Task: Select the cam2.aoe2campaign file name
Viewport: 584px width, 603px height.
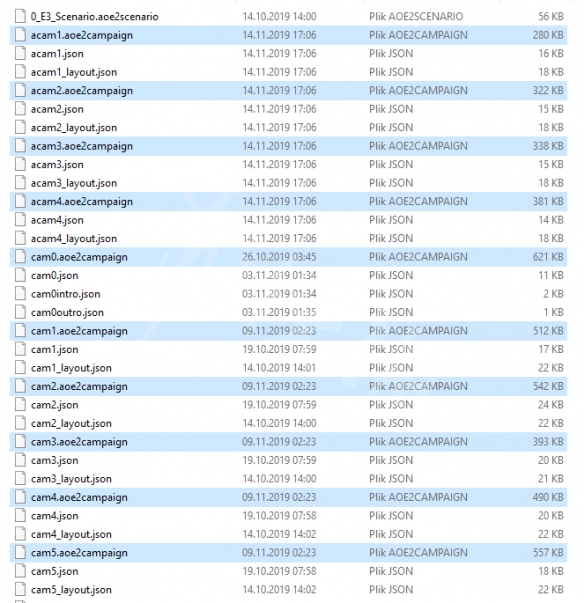Action: [x=79, y=386]
